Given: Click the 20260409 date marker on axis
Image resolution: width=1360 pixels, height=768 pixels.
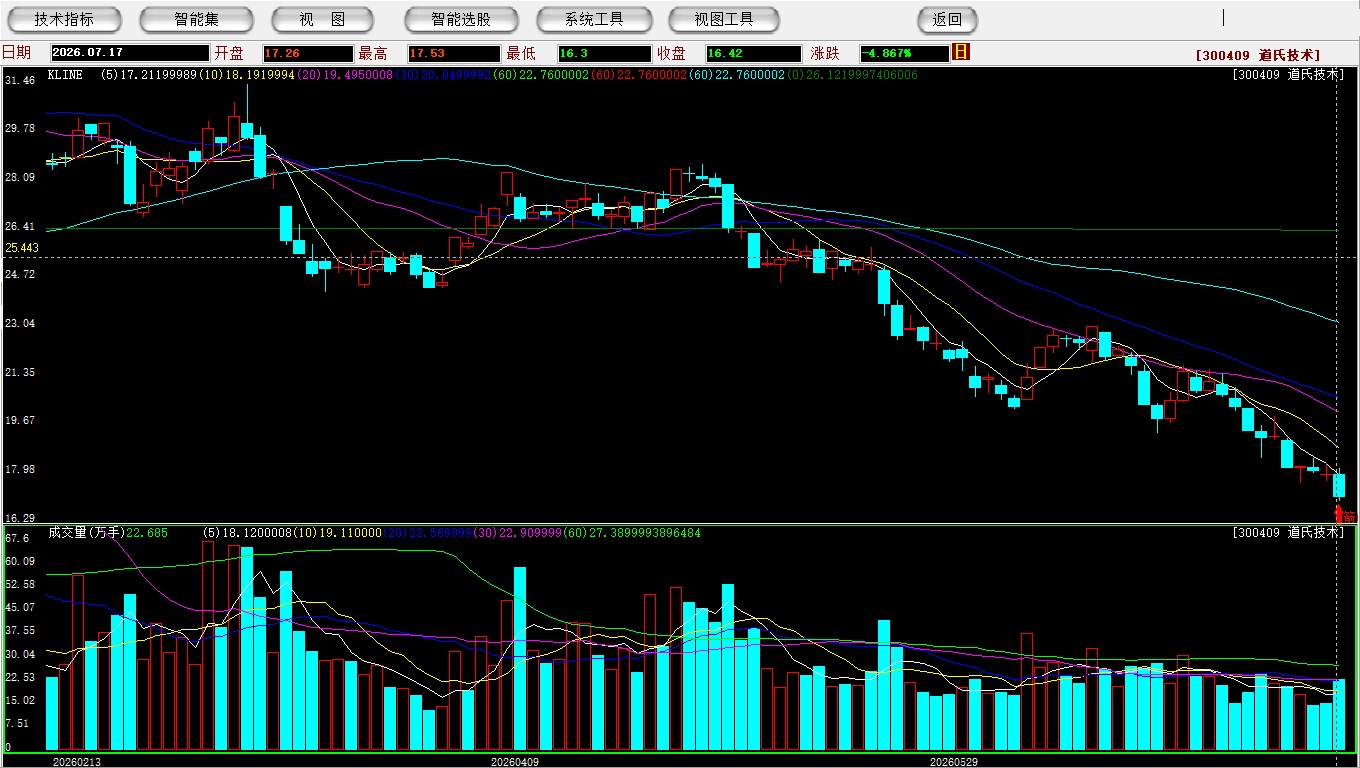Looking at the screenshot, I should pyautogui.click(x=514, y=762).
